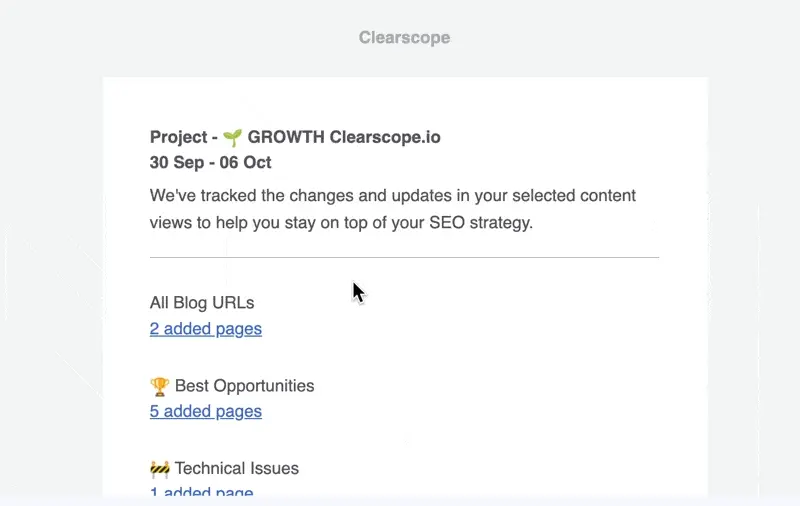Click the 'Best Opportunities' section label
Screen dimensions: 800x506
pyautogui.click(x=244, y=386)
